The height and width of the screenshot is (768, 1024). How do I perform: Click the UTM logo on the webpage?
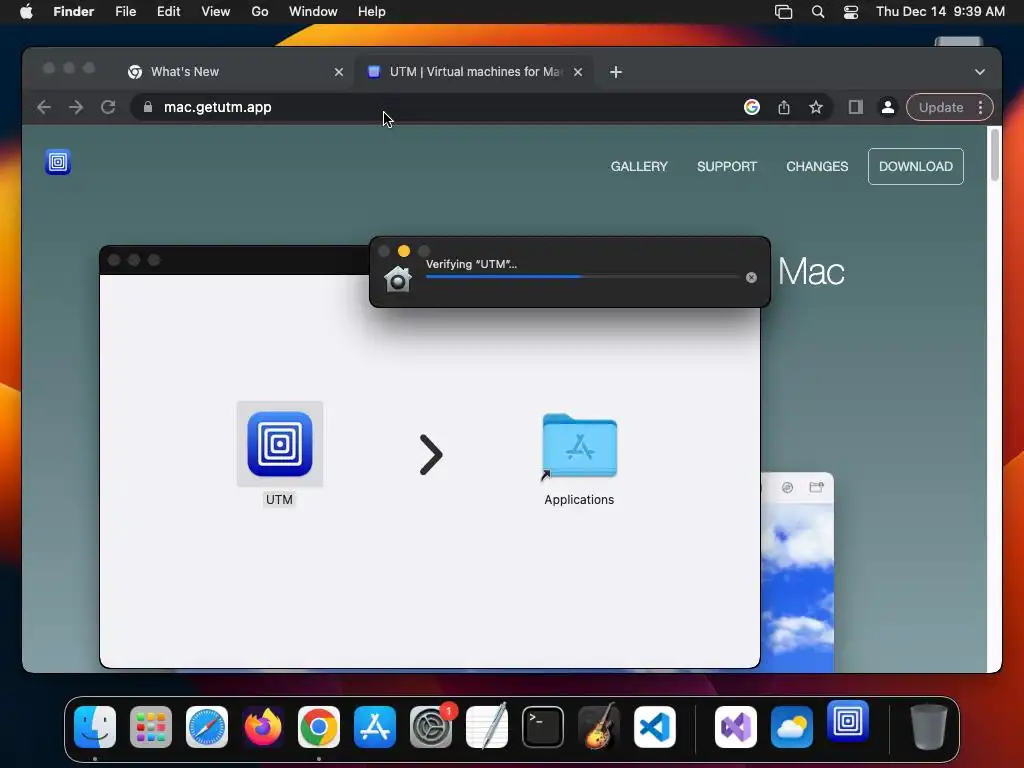[x=58, y=162]
